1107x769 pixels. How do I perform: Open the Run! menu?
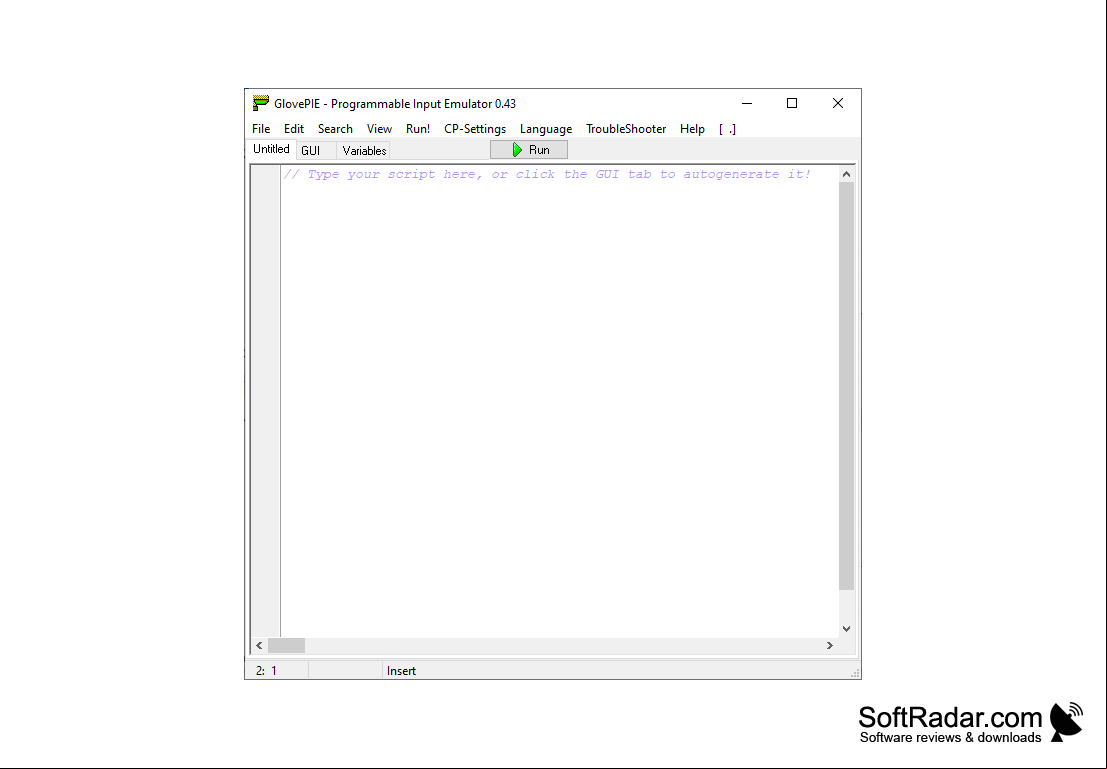point(418,129)
